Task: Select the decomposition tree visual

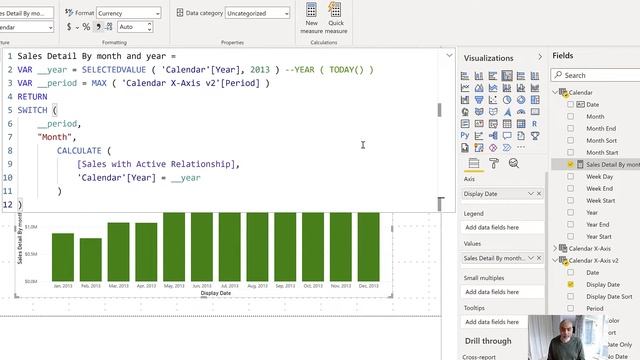Action: pos(493,136)
